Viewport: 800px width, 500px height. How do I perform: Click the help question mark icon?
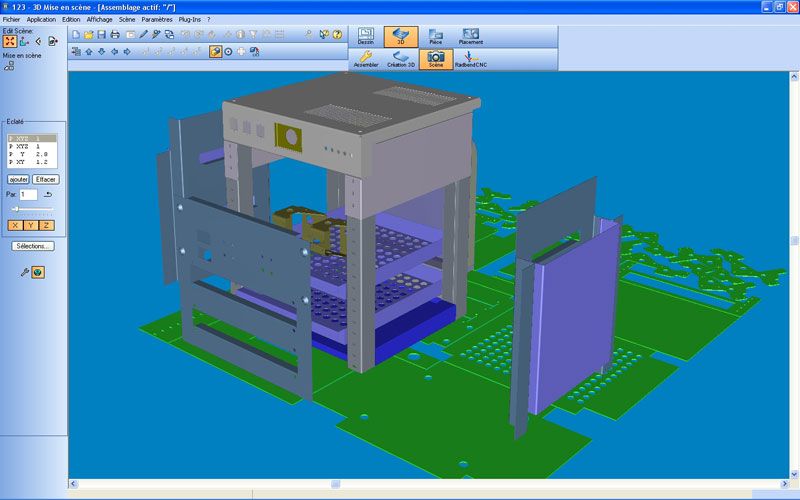(x=337, y=35)
